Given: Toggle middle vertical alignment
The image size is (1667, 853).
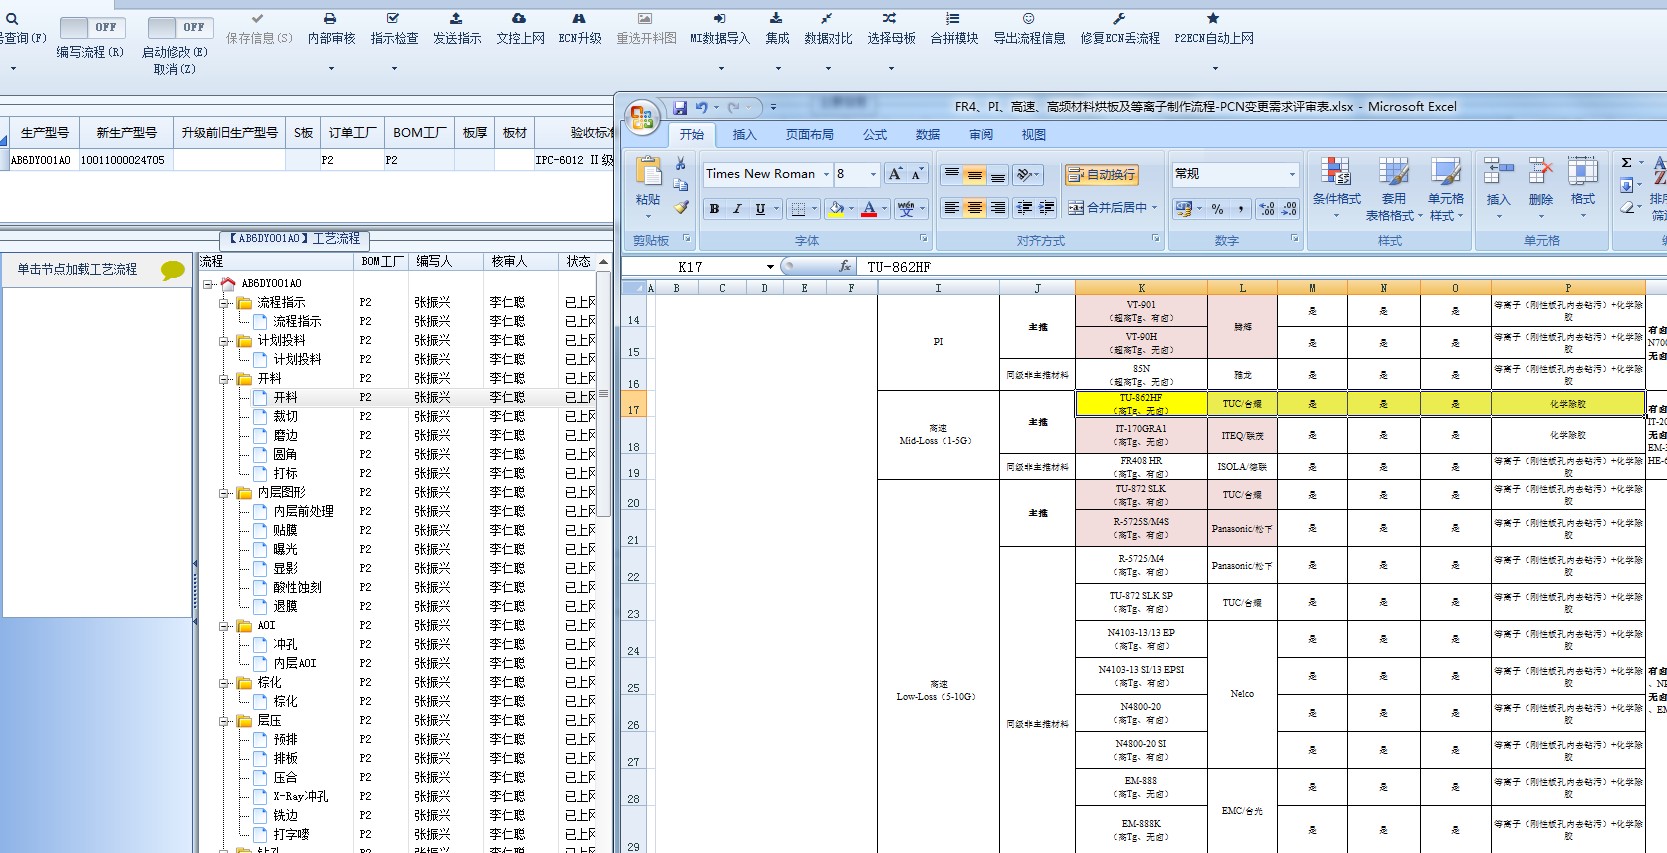Looking at the screenshot, I should point(974,174).
